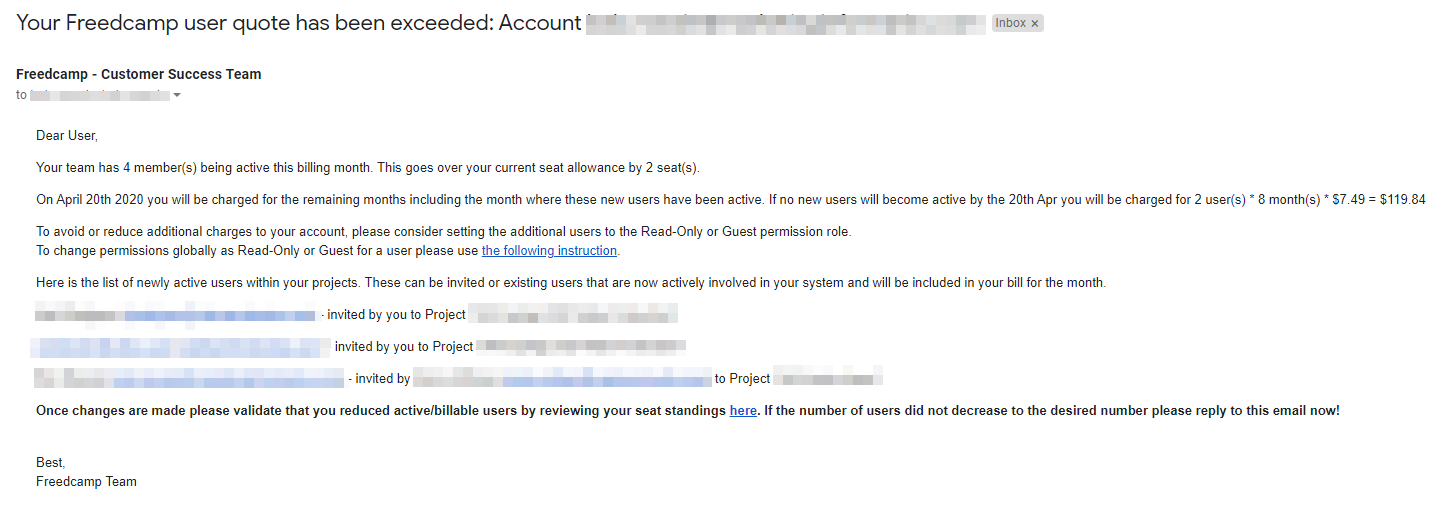The height and width of the screenshot is (507, 1434).
Task: Open second newly active user's blurred email link
Action: tap(180, 347)
